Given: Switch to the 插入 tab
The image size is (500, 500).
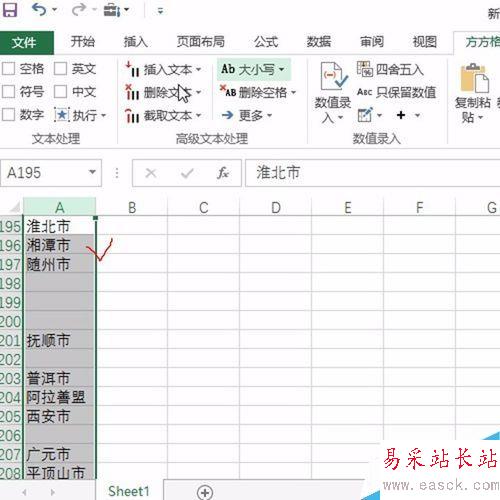Looking at the screenshot, I should click(136, 42).
